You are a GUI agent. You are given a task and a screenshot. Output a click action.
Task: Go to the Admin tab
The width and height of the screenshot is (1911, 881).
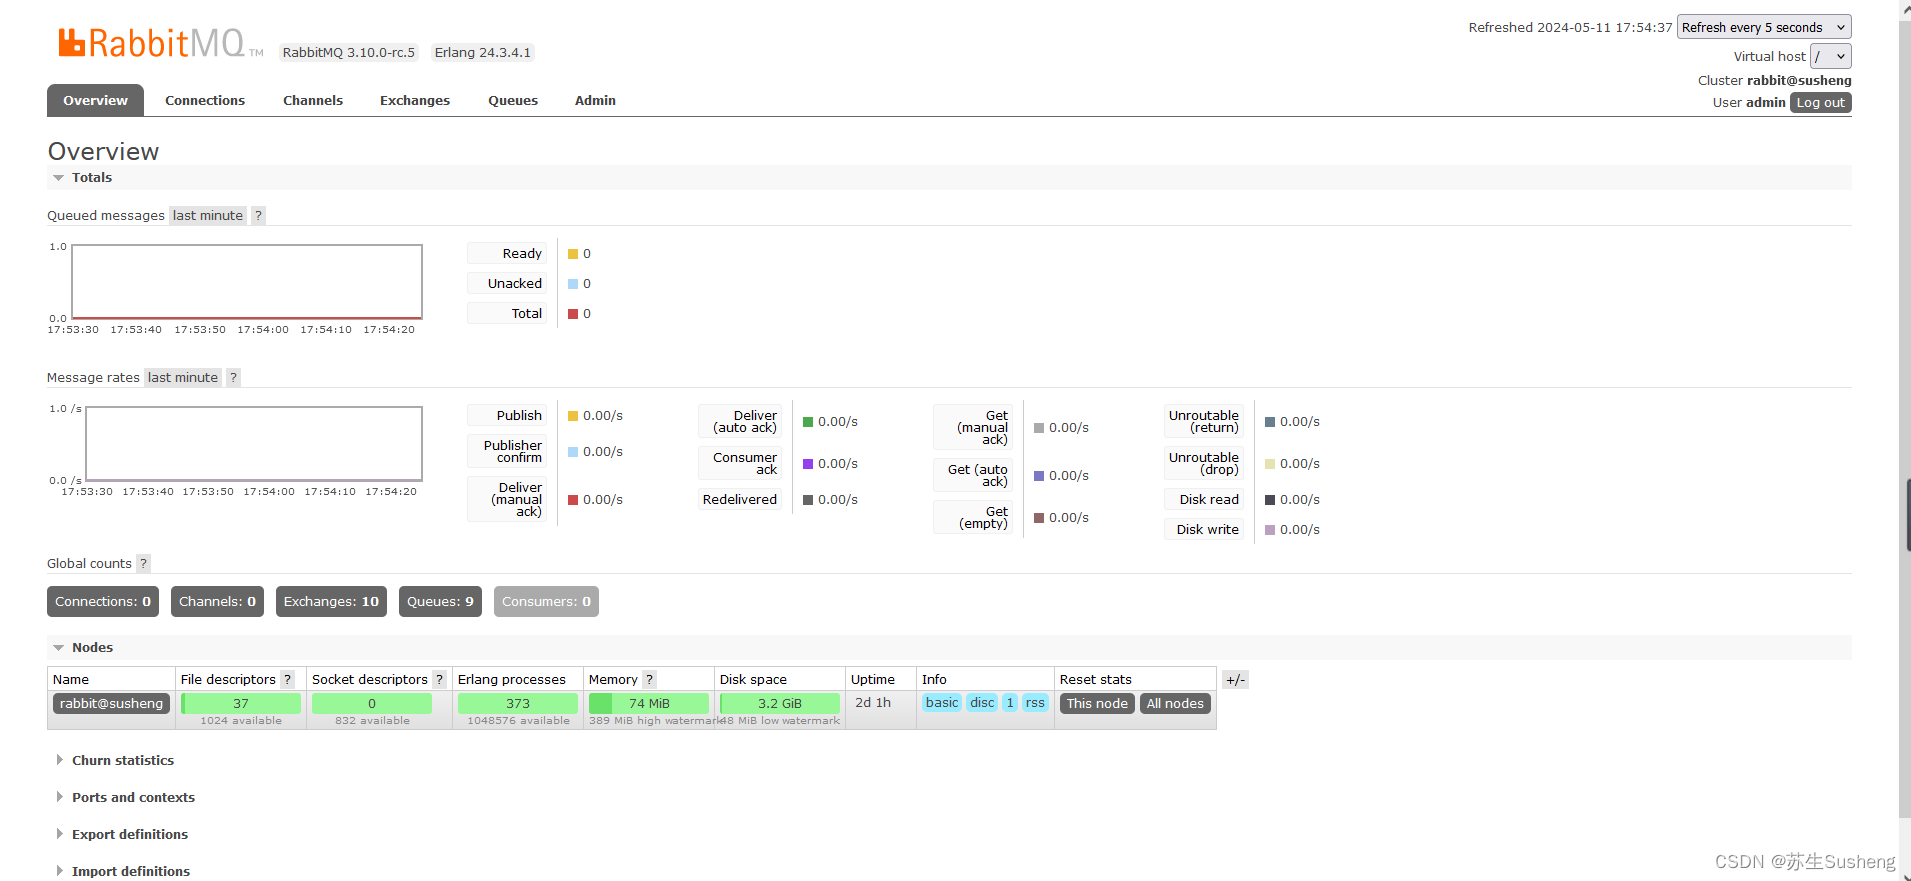(595, 100)
